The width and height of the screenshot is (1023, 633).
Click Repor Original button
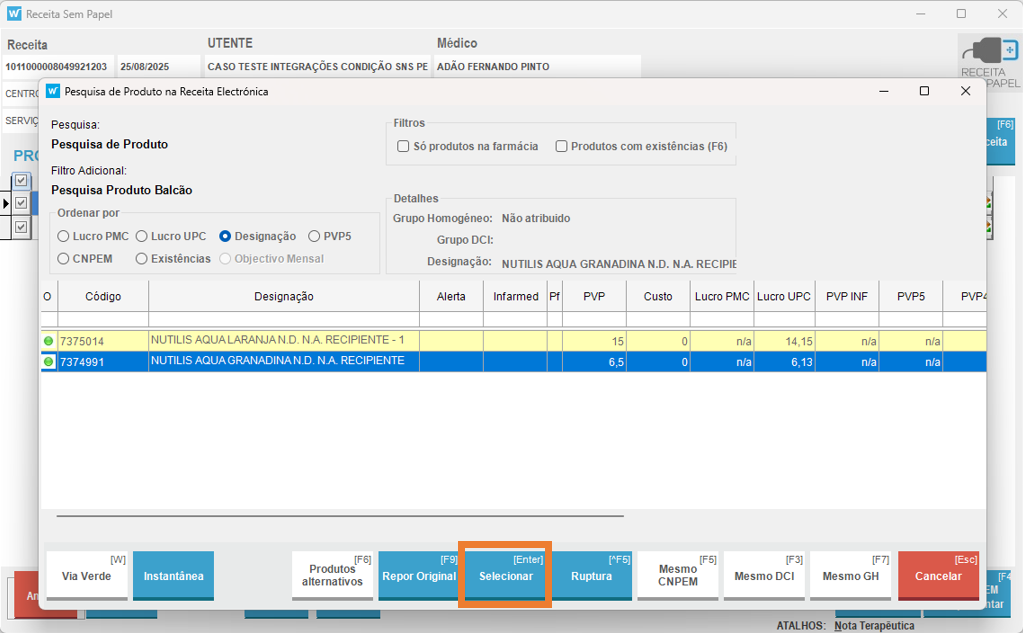pyautogui.click(x=419, y=576)
